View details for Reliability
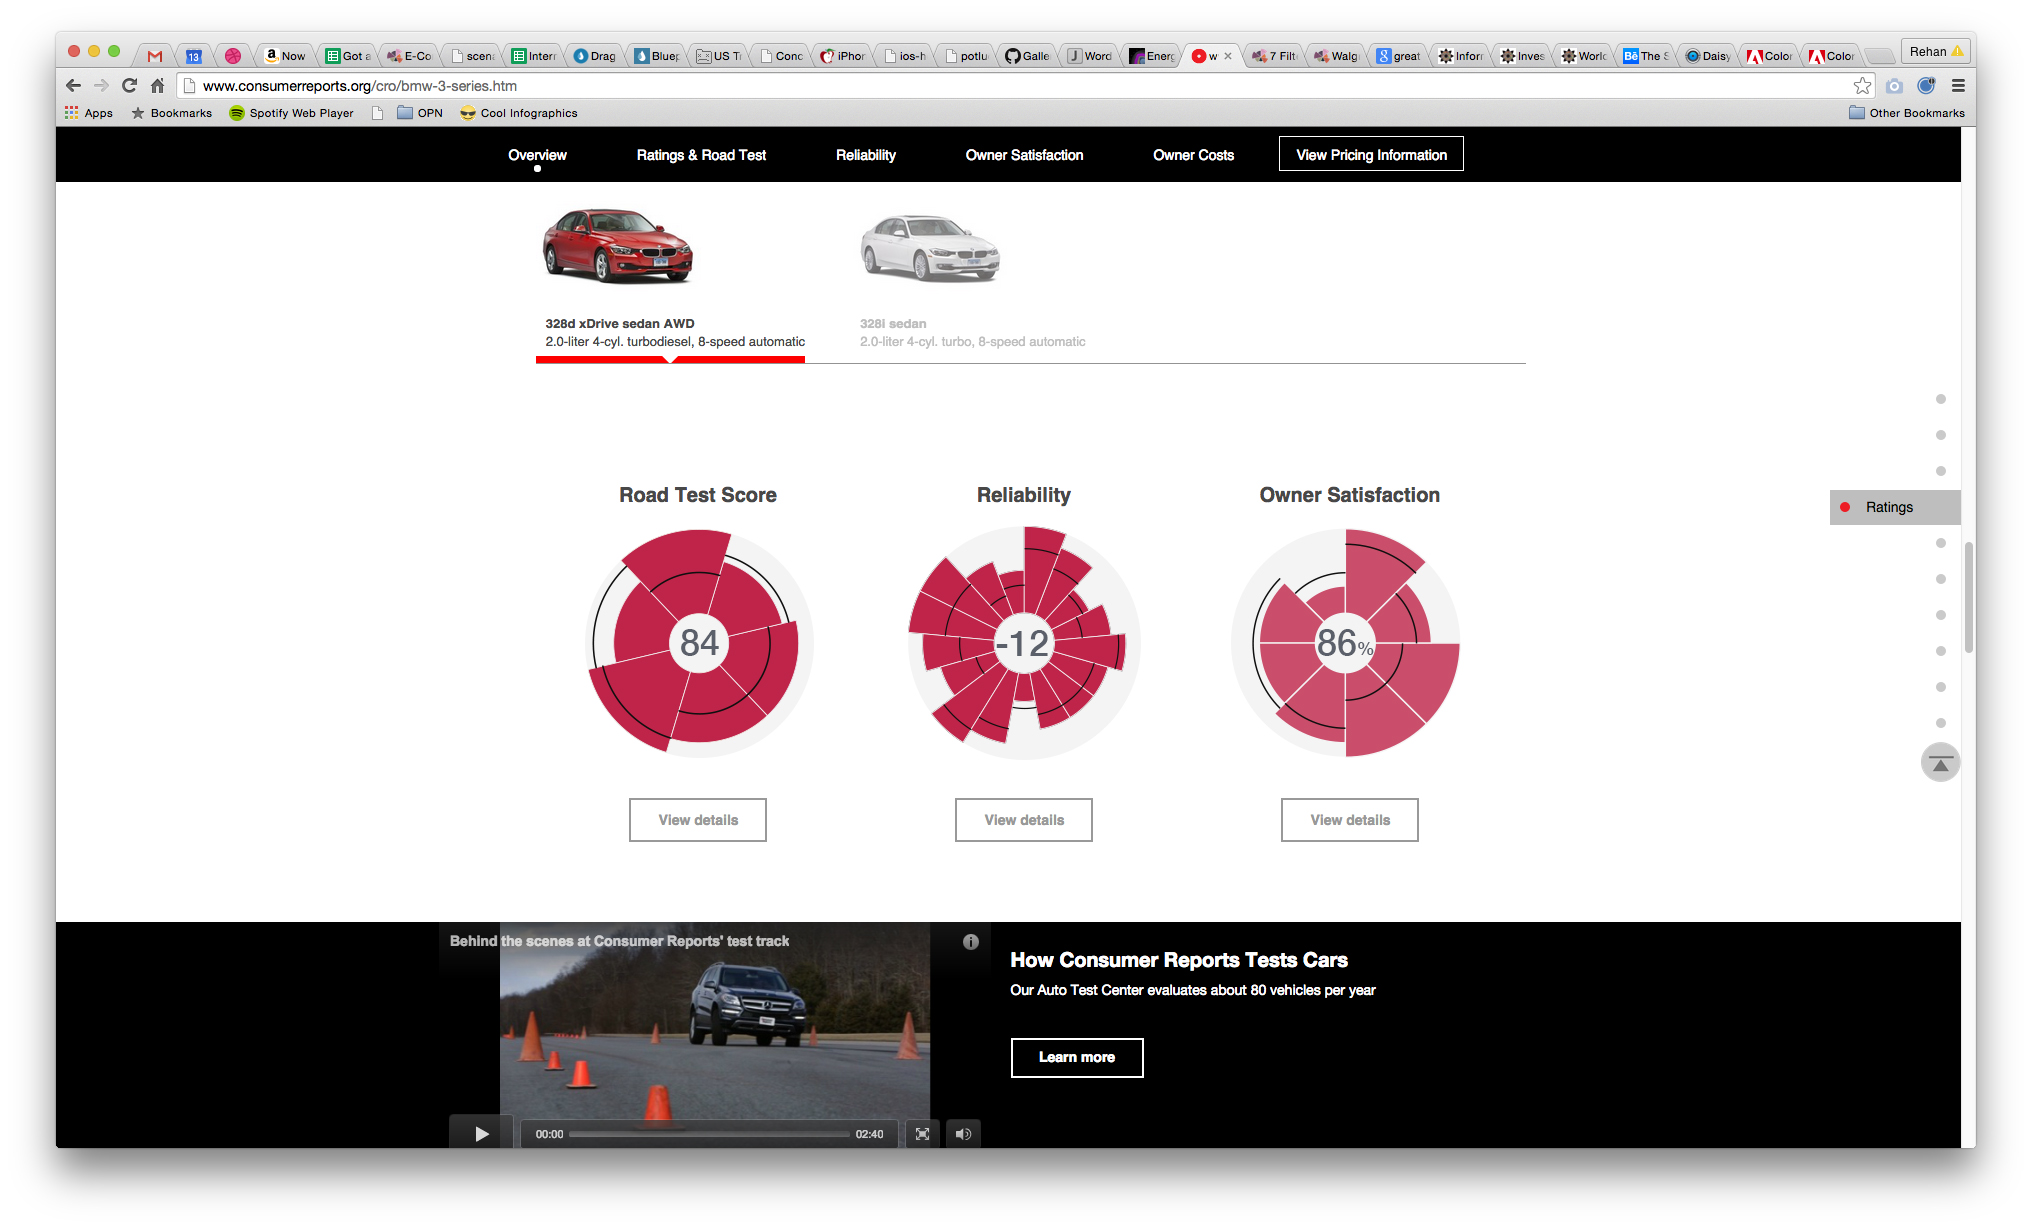Screen dimensions: 2032x1228 click(1024, 820)
